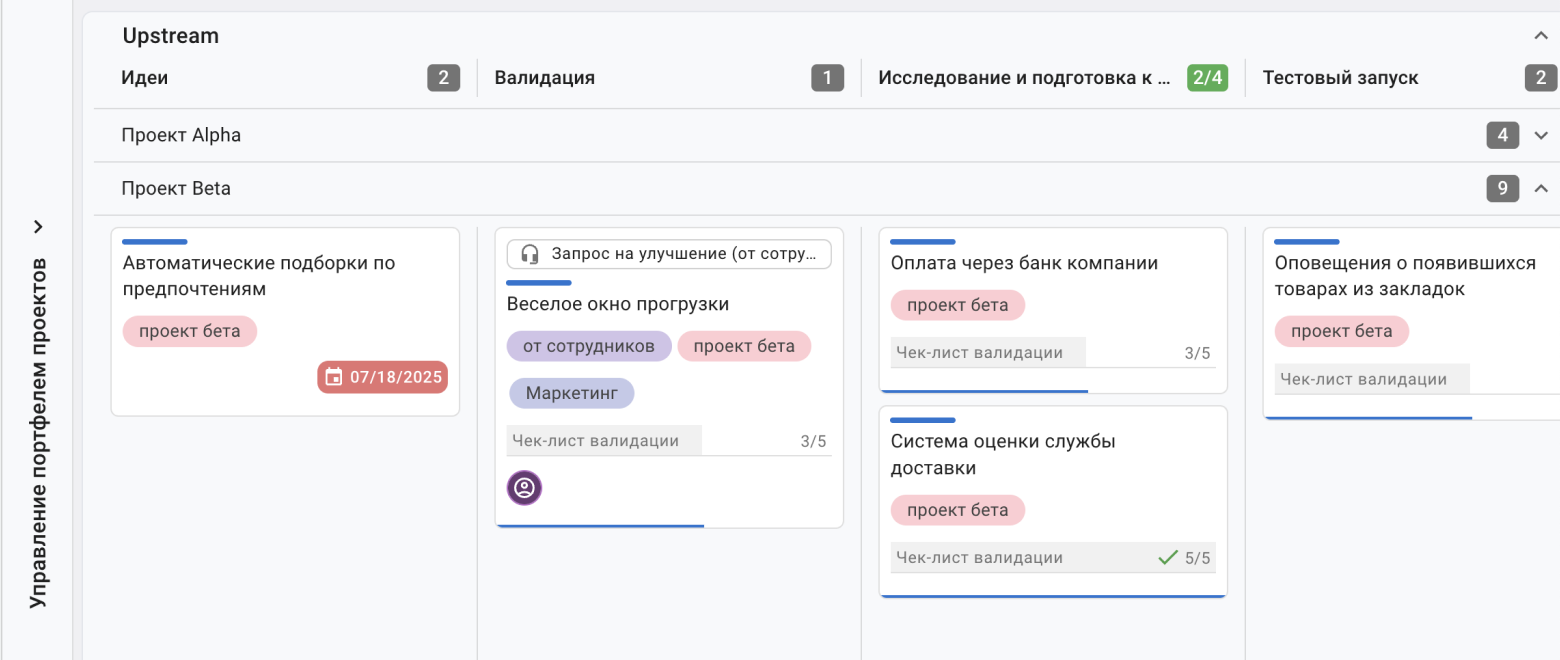Select the Исследование и подготовка column header

pyautogui.click(x=1024, y=78)
